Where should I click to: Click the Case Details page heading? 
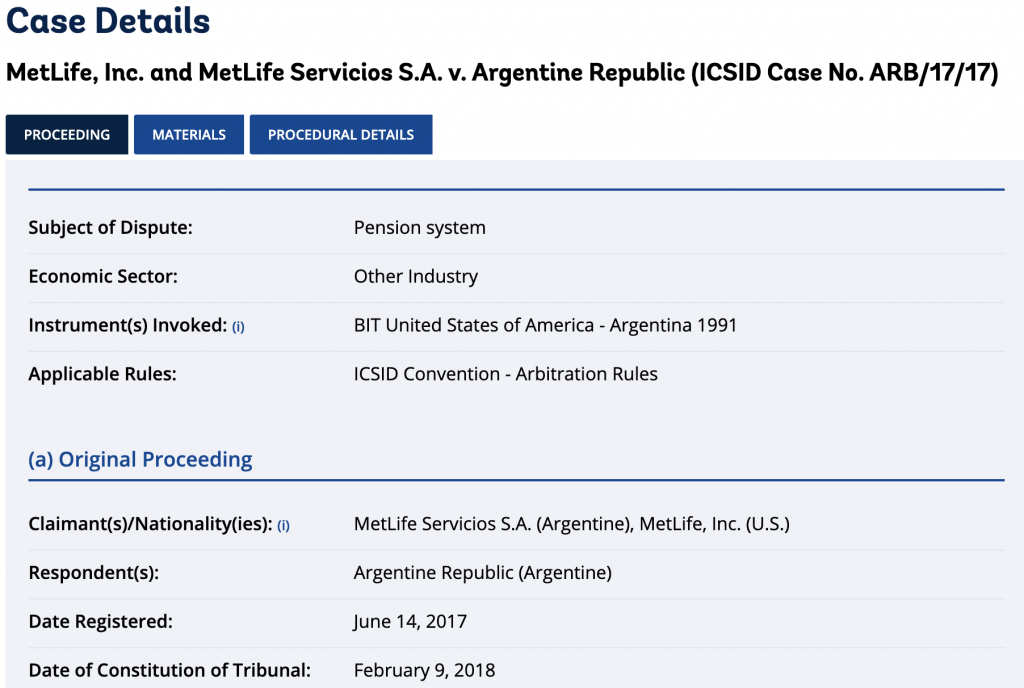(108, 20)
